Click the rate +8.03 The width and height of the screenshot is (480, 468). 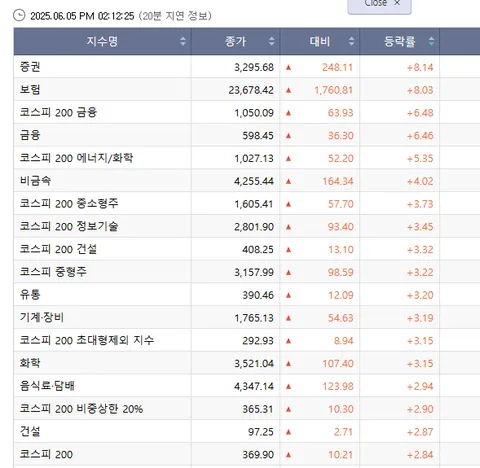click(420, 90)
